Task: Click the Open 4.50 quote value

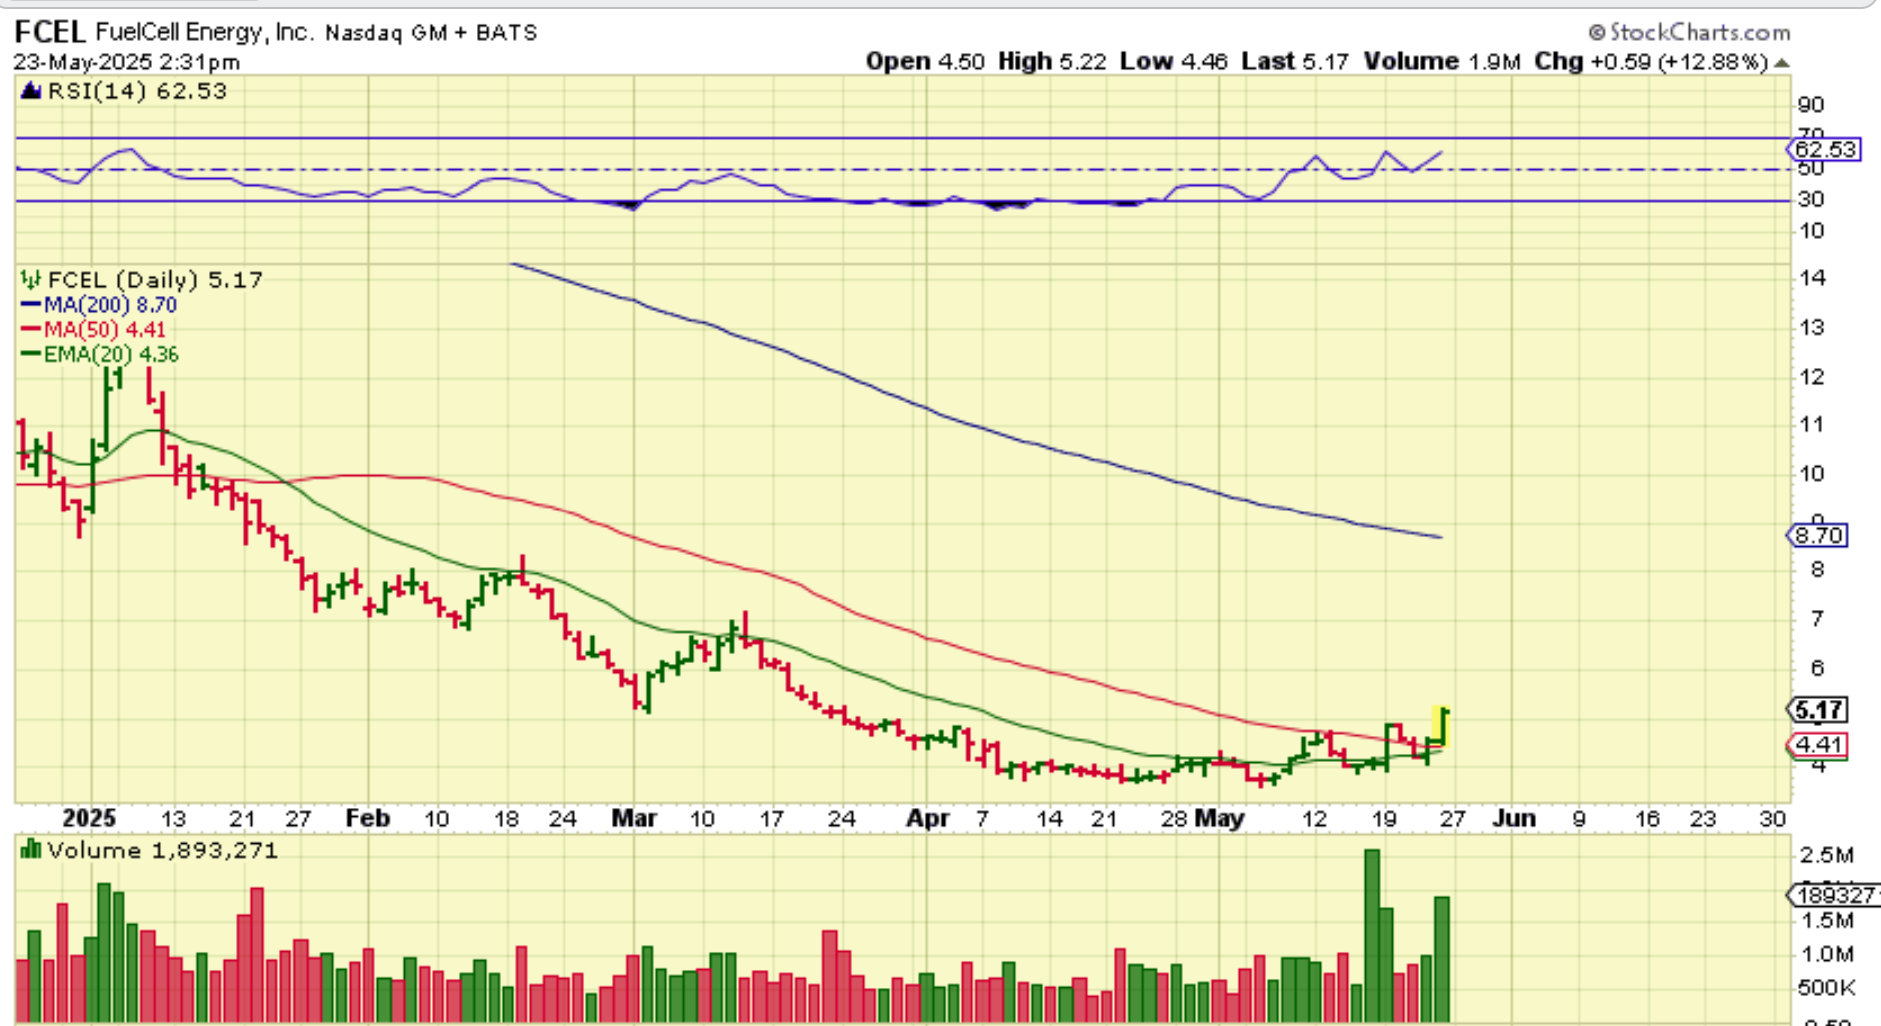Action: tap(925, 61)
